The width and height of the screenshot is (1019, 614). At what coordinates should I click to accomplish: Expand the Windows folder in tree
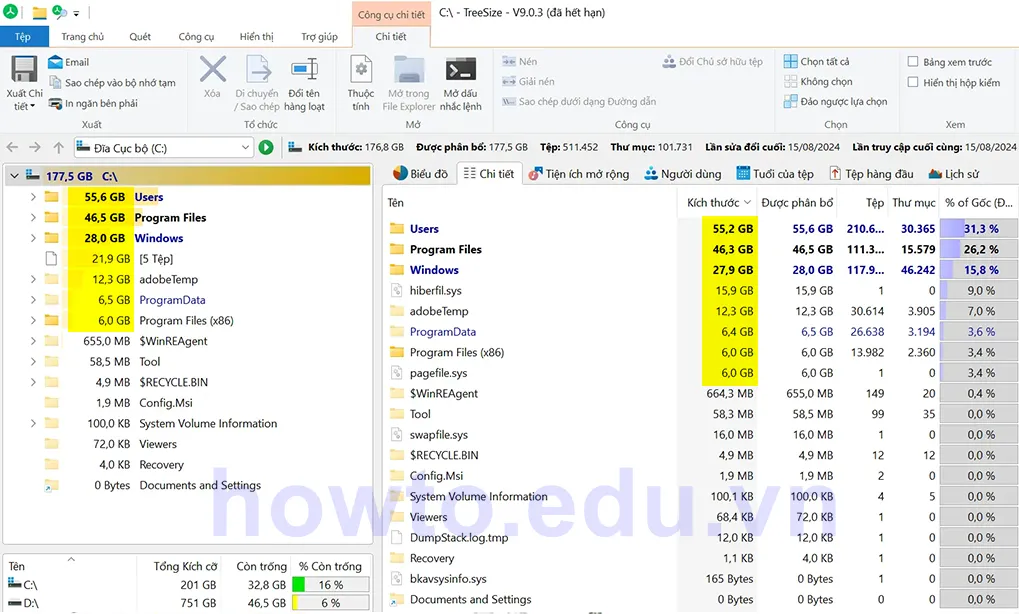33,238
